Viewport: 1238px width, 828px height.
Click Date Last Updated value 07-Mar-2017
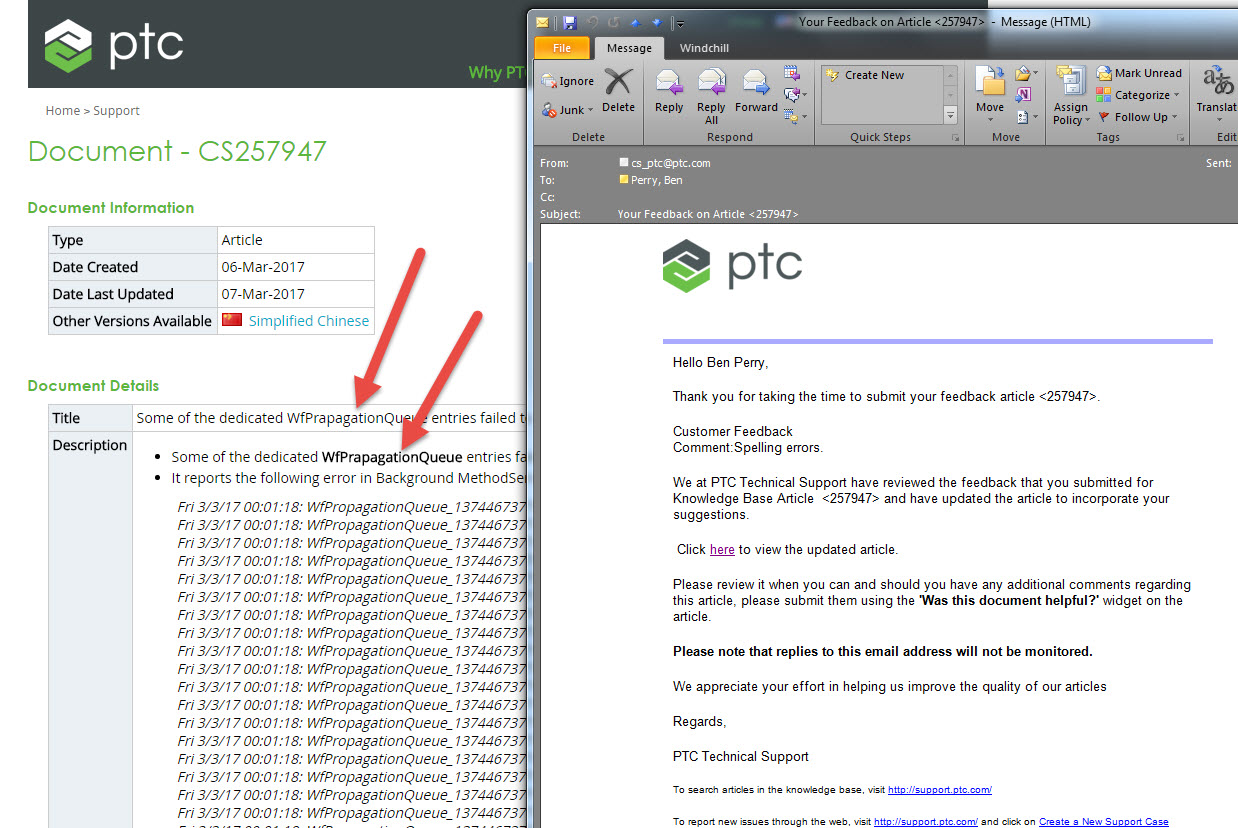coord(263,294)
